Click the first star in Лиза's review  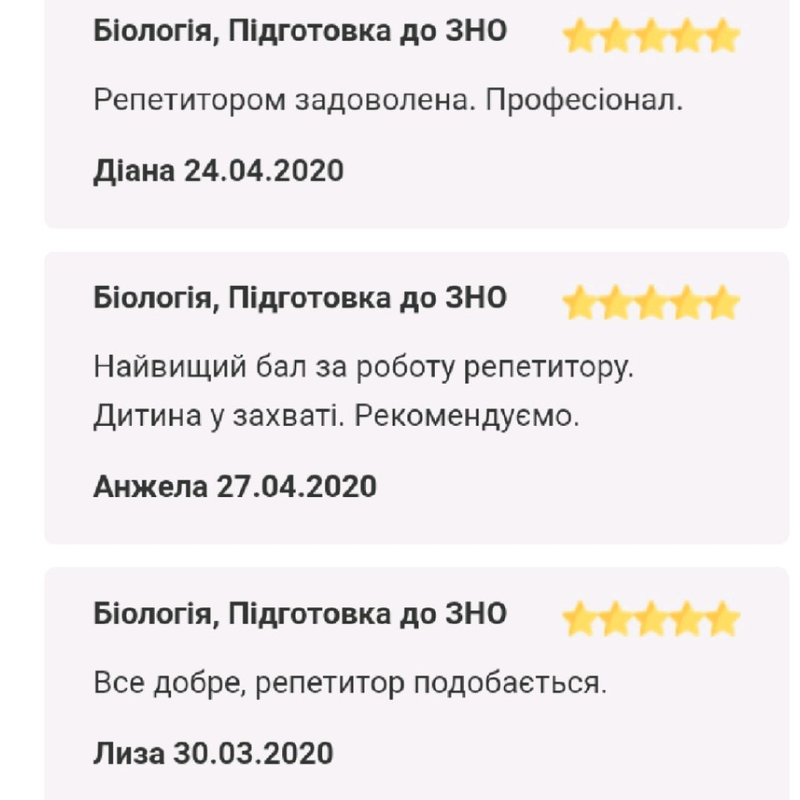tap(579, 619)
